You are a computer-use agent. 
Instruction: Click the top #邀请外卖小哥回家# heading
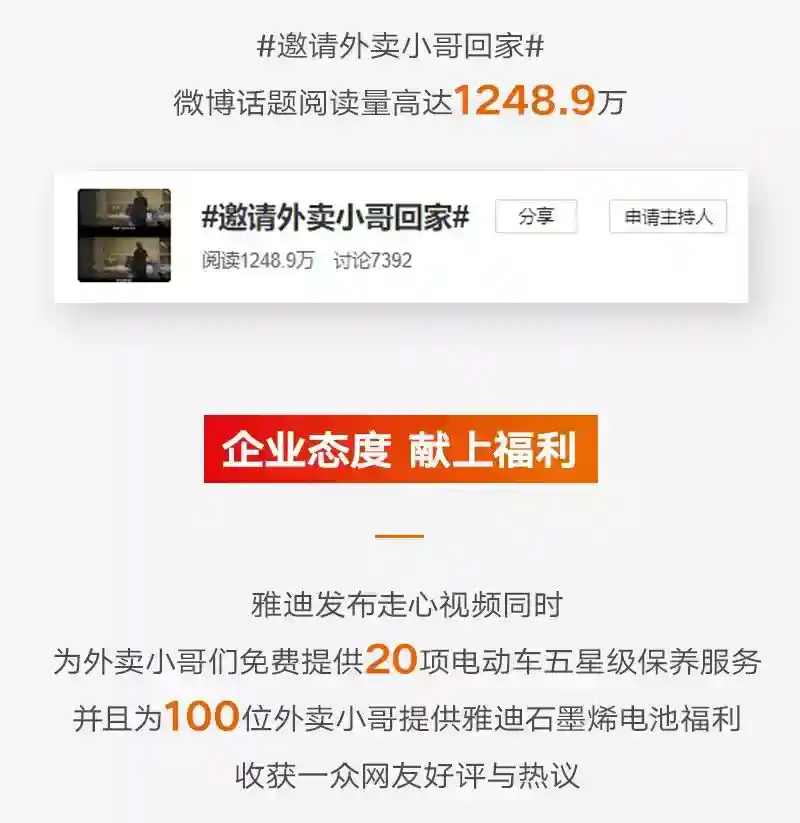(x=400, y=46)
